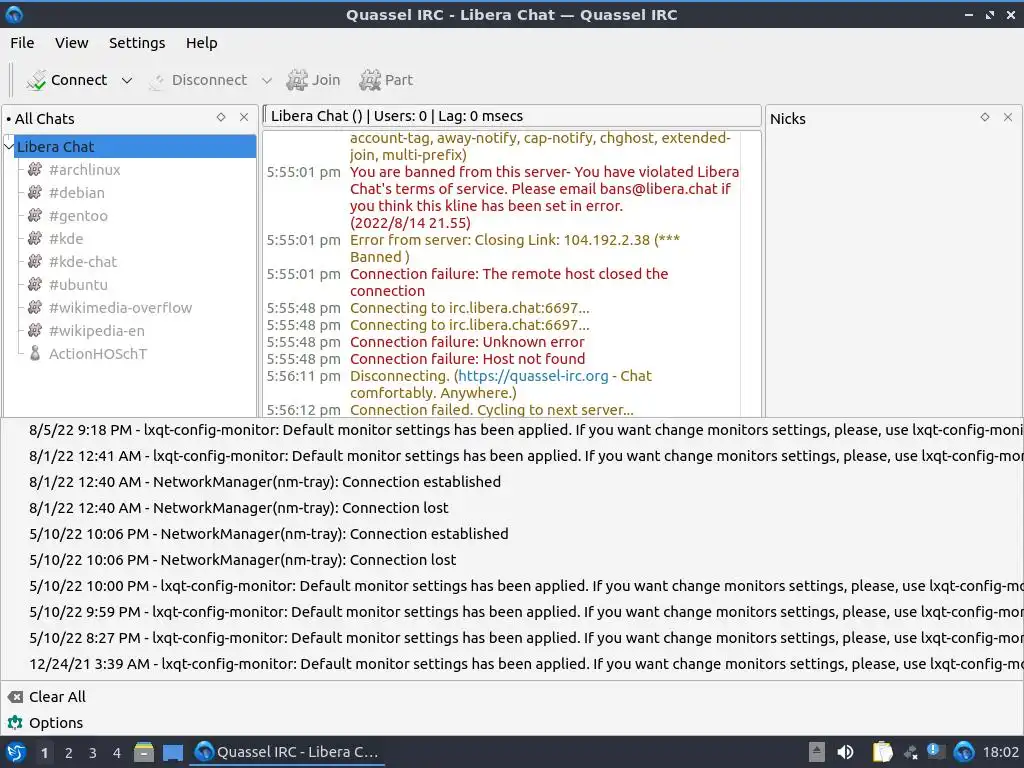Click the 'Error from server: Closing Link' message
This screenshot has width=1024, height=768.
point(515,248)
